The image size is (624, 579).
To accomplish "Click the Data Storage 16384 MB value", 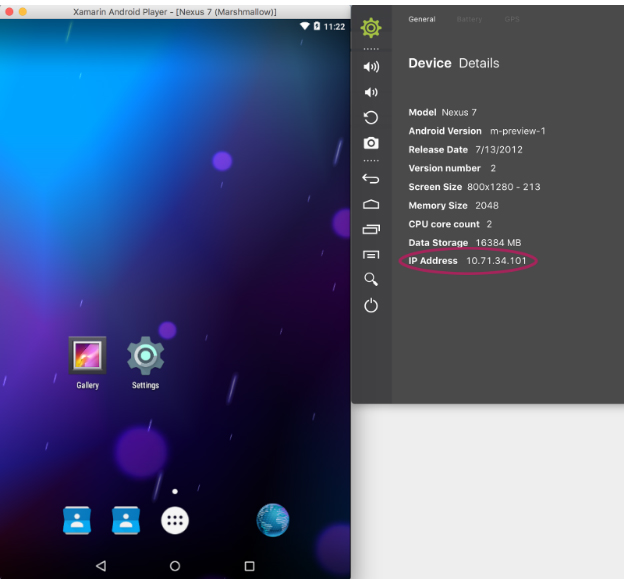I will 498,243.
